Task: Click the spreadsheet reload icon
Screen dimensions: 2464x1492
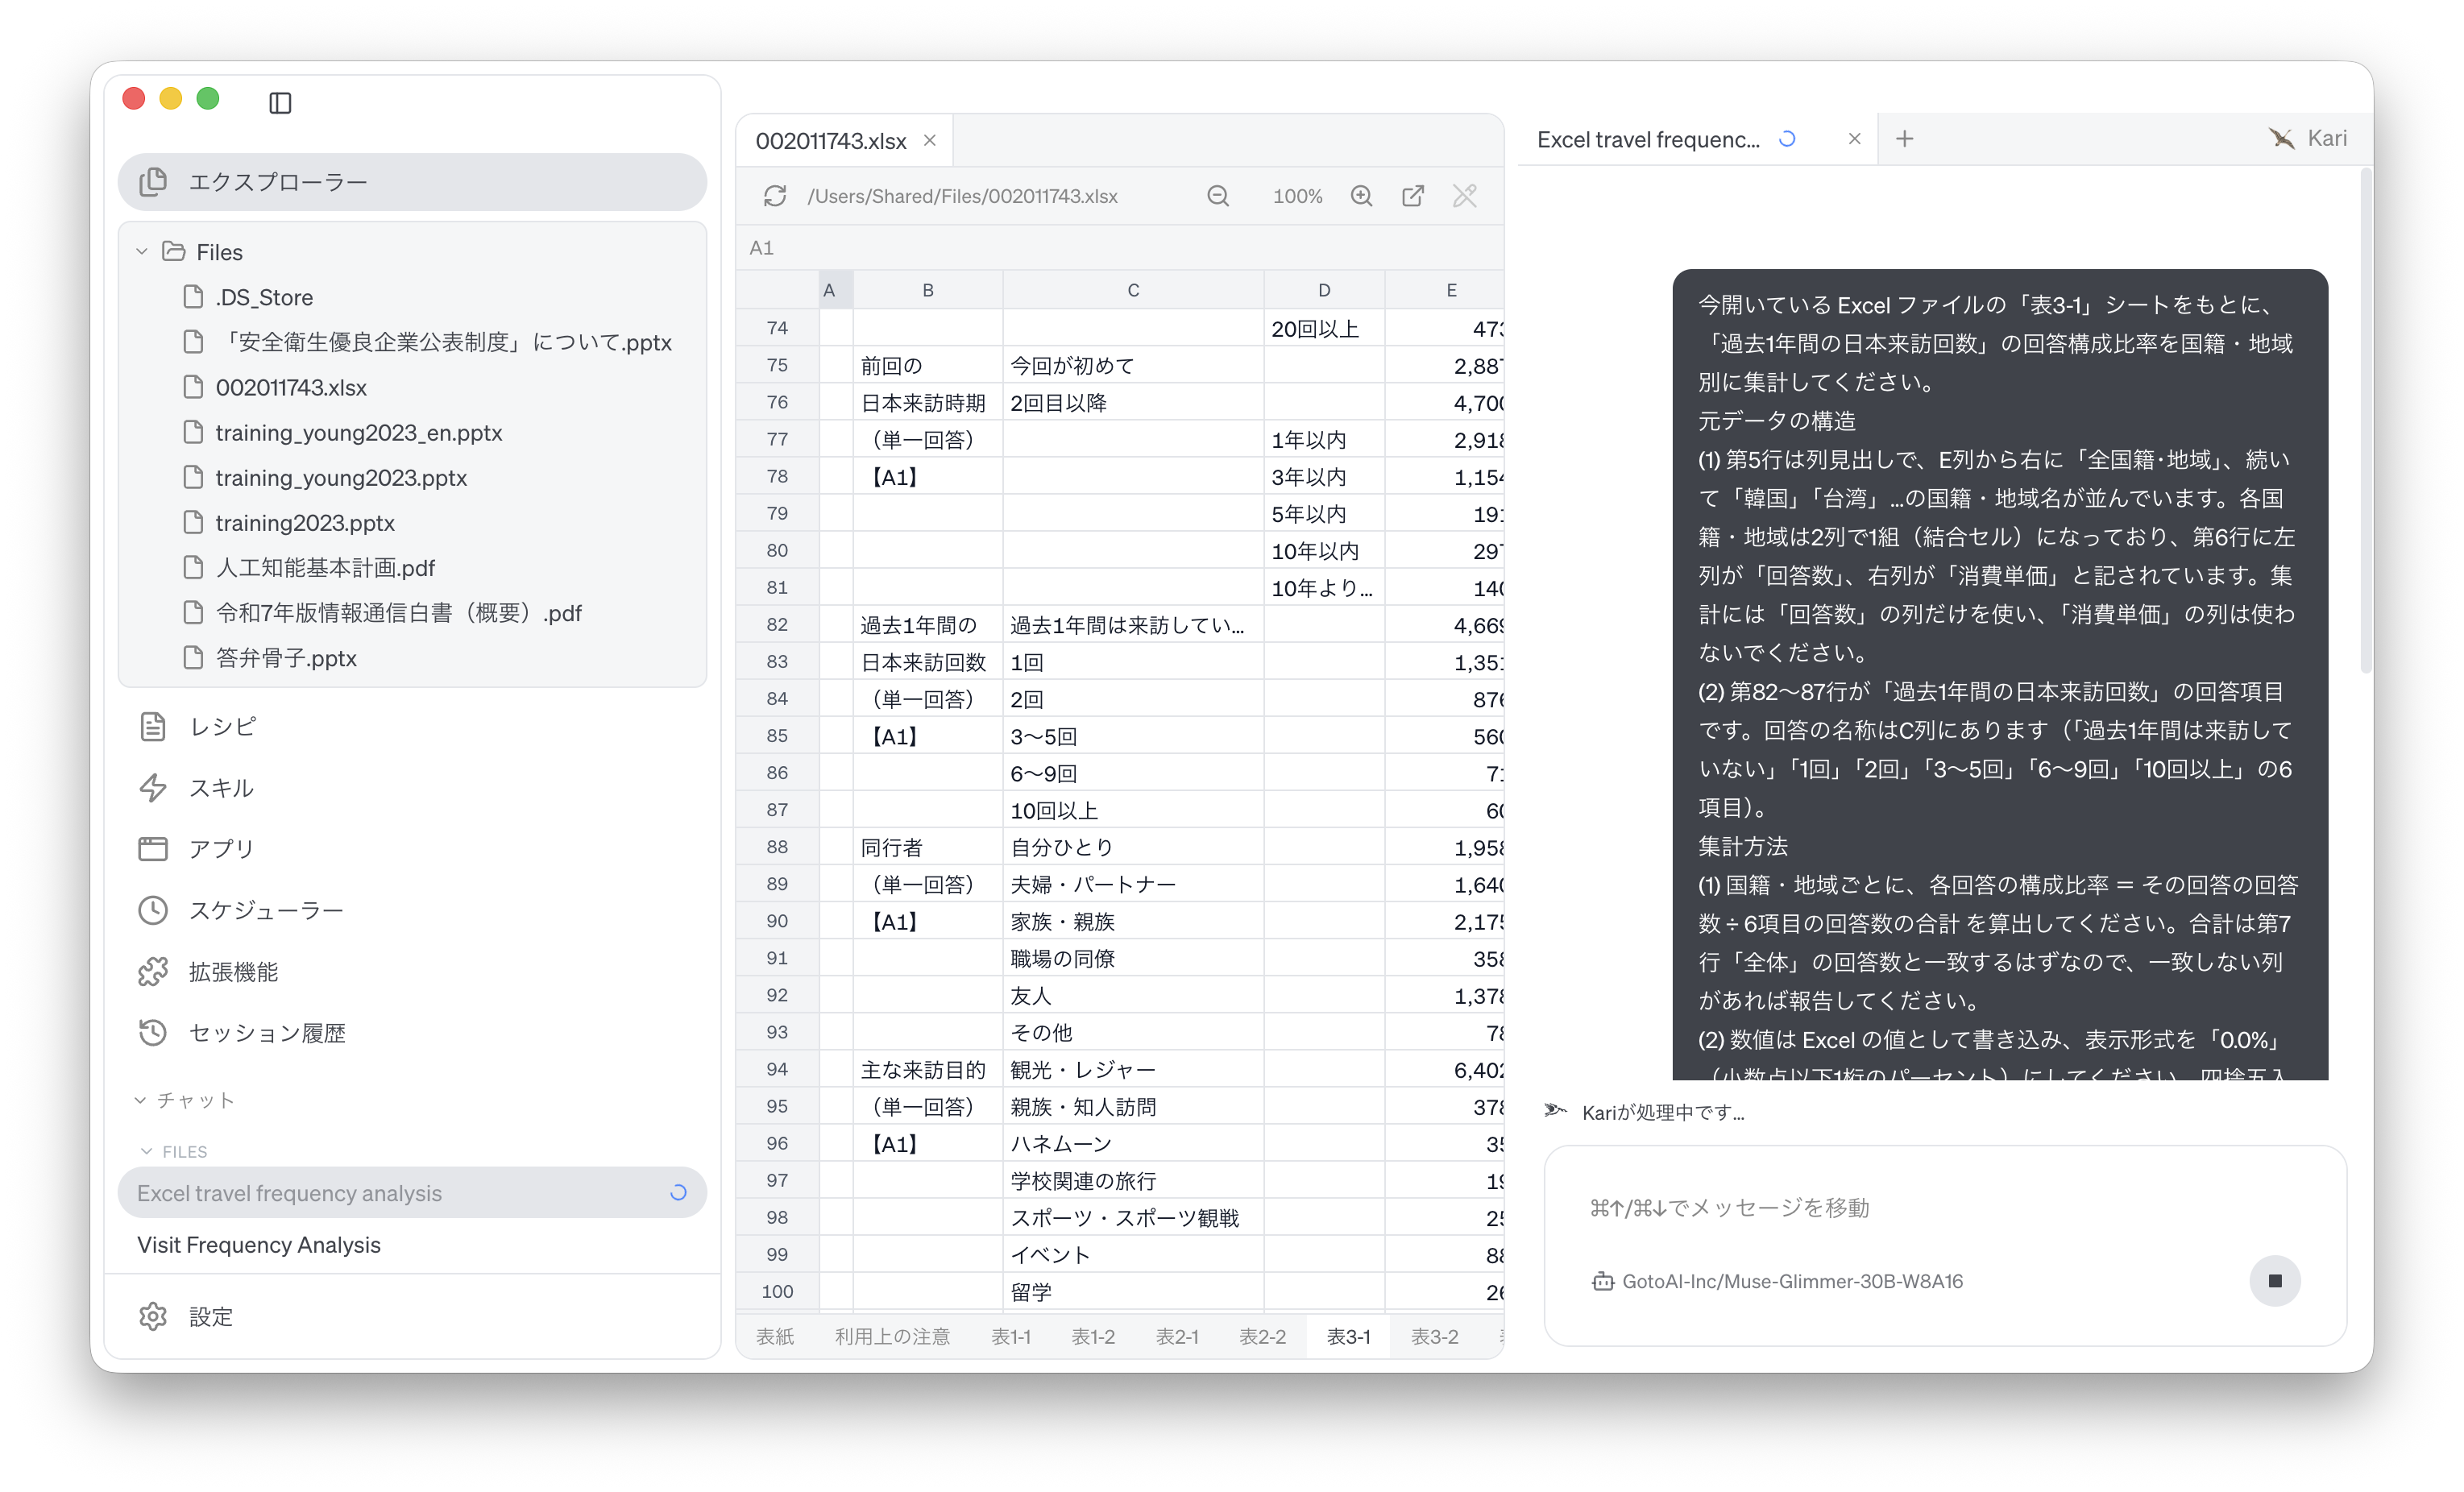Action: pyautogui.click(x=775, y=196)
